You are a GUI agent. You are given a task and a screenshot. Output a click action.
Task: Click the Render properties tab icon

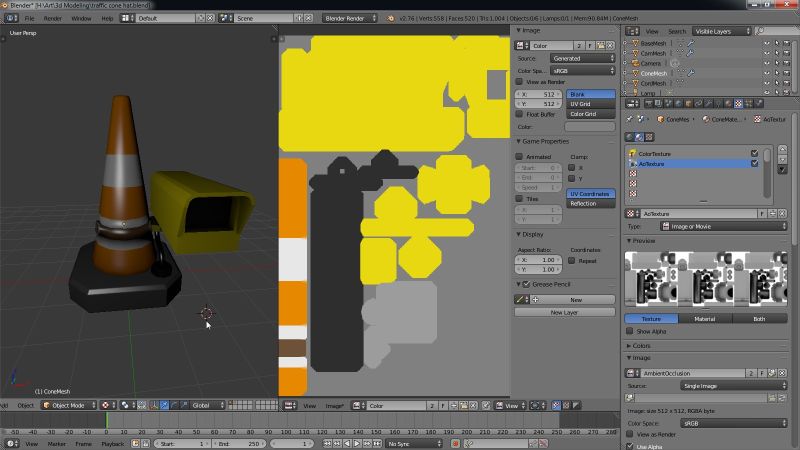(x=648, y=104)
